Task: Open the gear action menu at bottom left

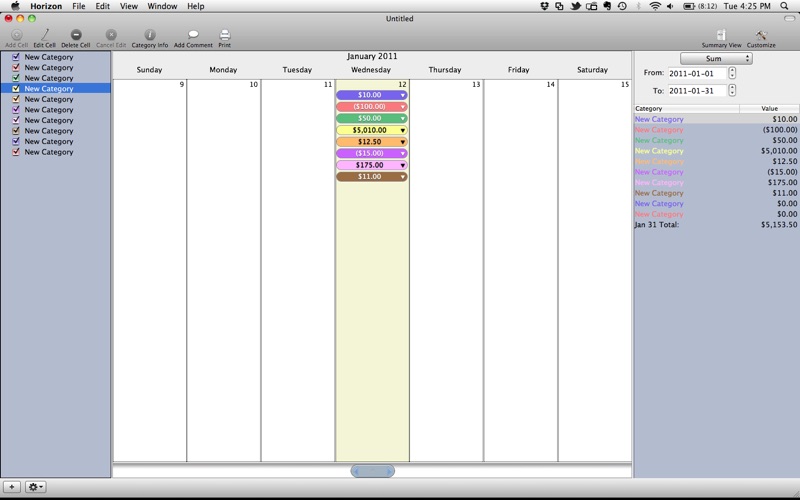Action: coord(35,487)
